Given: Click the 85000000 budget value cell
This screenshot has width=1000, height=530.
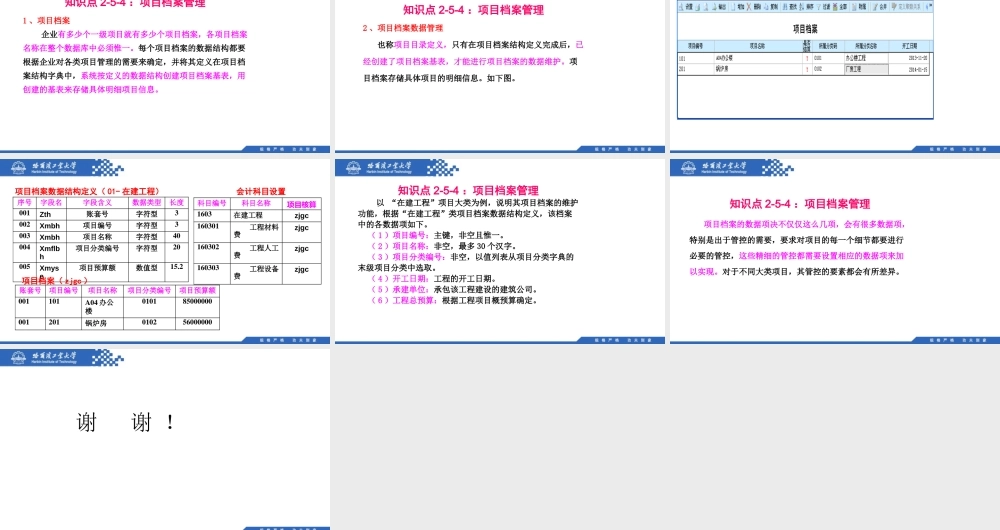Looking at the screenshot, I should [197, 306].
